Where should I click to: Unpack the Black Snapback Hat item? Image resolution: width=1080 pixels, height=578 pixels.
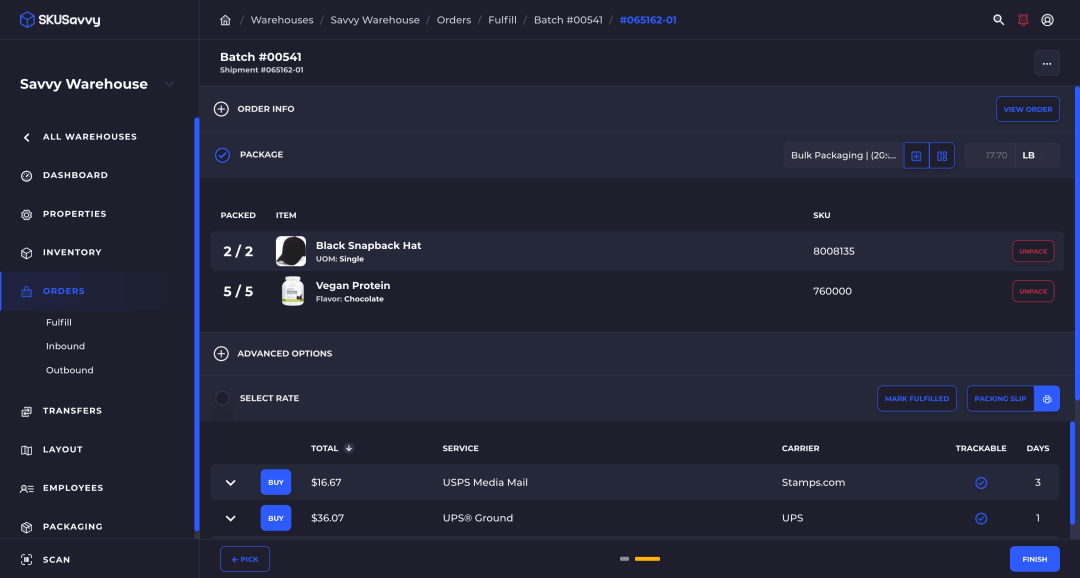1033,251
